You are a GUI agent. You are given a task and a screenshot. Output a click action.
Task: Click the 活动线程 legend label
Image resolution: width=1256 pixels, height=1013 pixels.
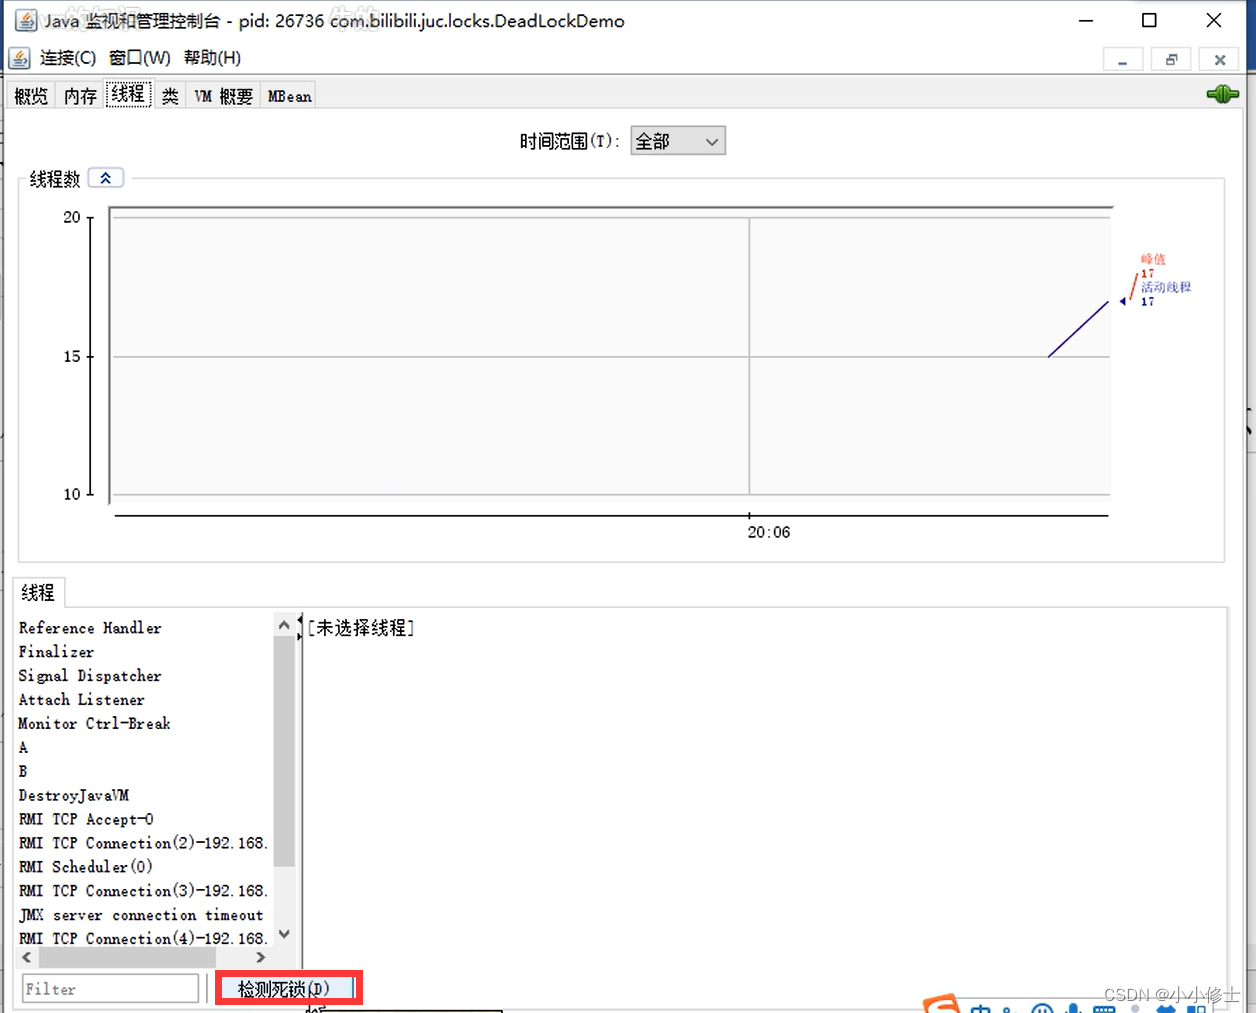point(1166,287)
